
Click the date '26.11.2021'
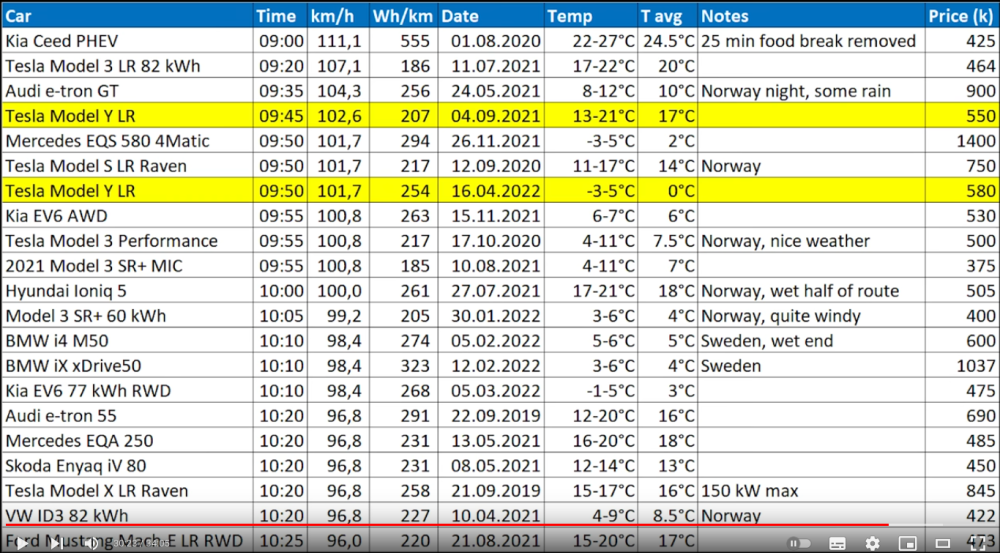pos(496,140)
